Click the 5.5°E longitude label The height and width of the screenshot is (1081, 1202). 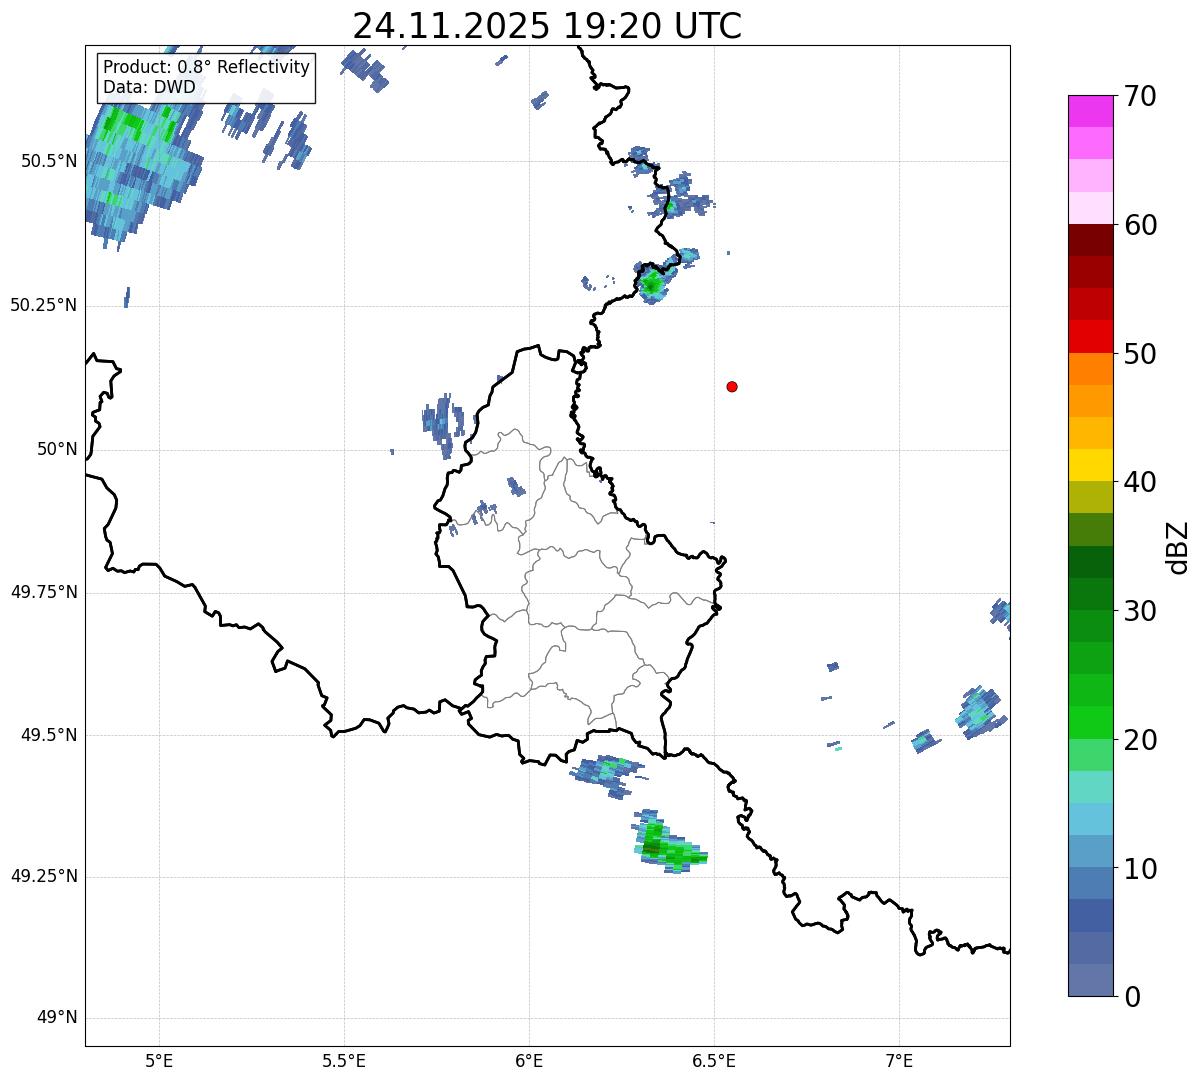[x=344, y=1060]
